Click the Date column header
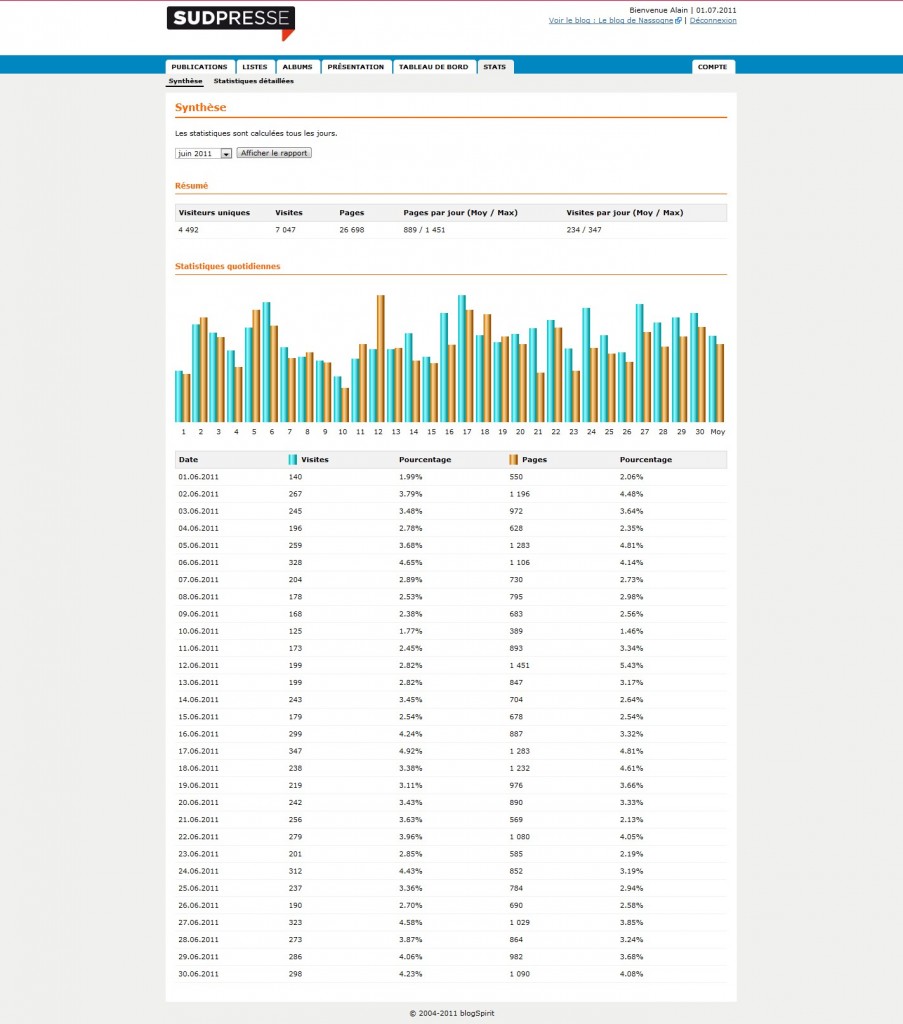The width and height of the screenshot is (903, 1024). pos(188,460)
